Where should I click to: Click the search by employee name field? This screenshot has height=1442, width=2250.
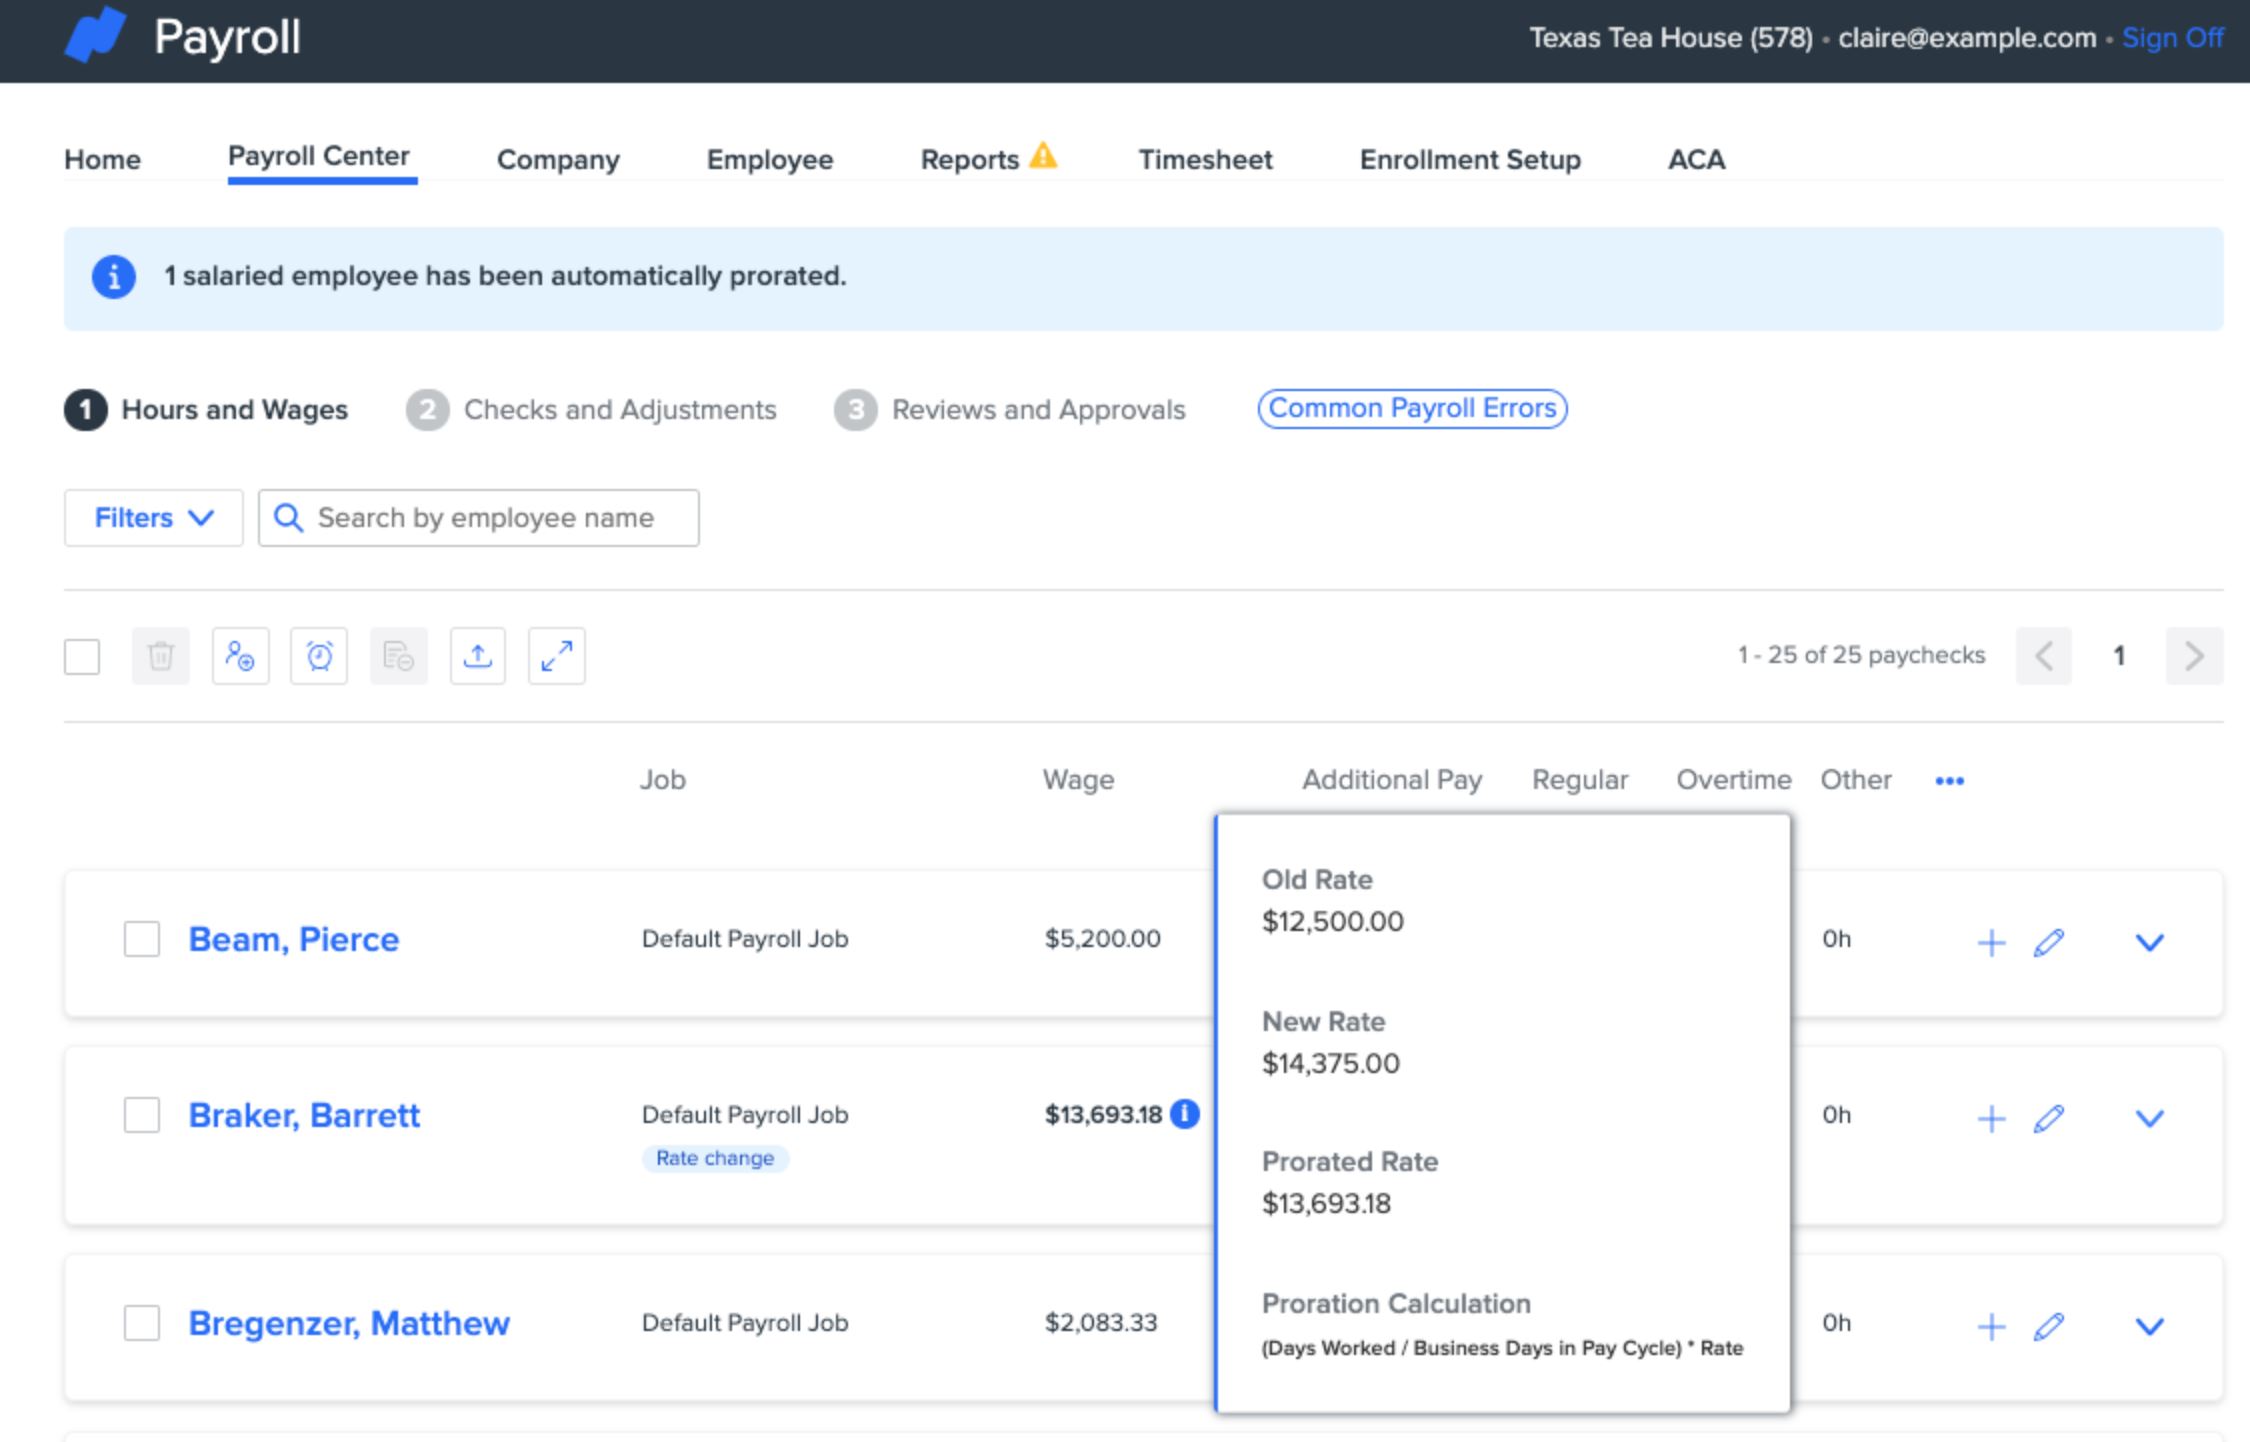pyautogui.click(x=479, y=518)
